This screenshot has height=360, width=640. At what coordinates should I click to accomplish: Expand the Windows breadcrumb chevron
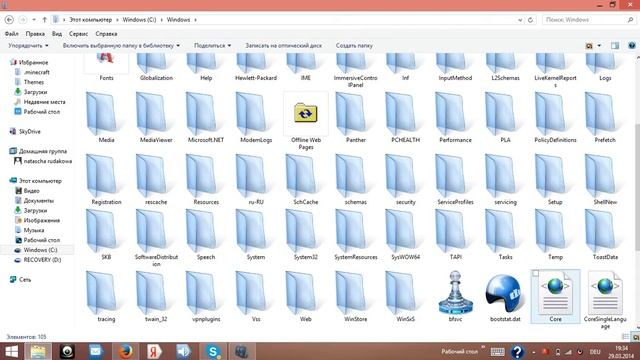click(196, 20)
